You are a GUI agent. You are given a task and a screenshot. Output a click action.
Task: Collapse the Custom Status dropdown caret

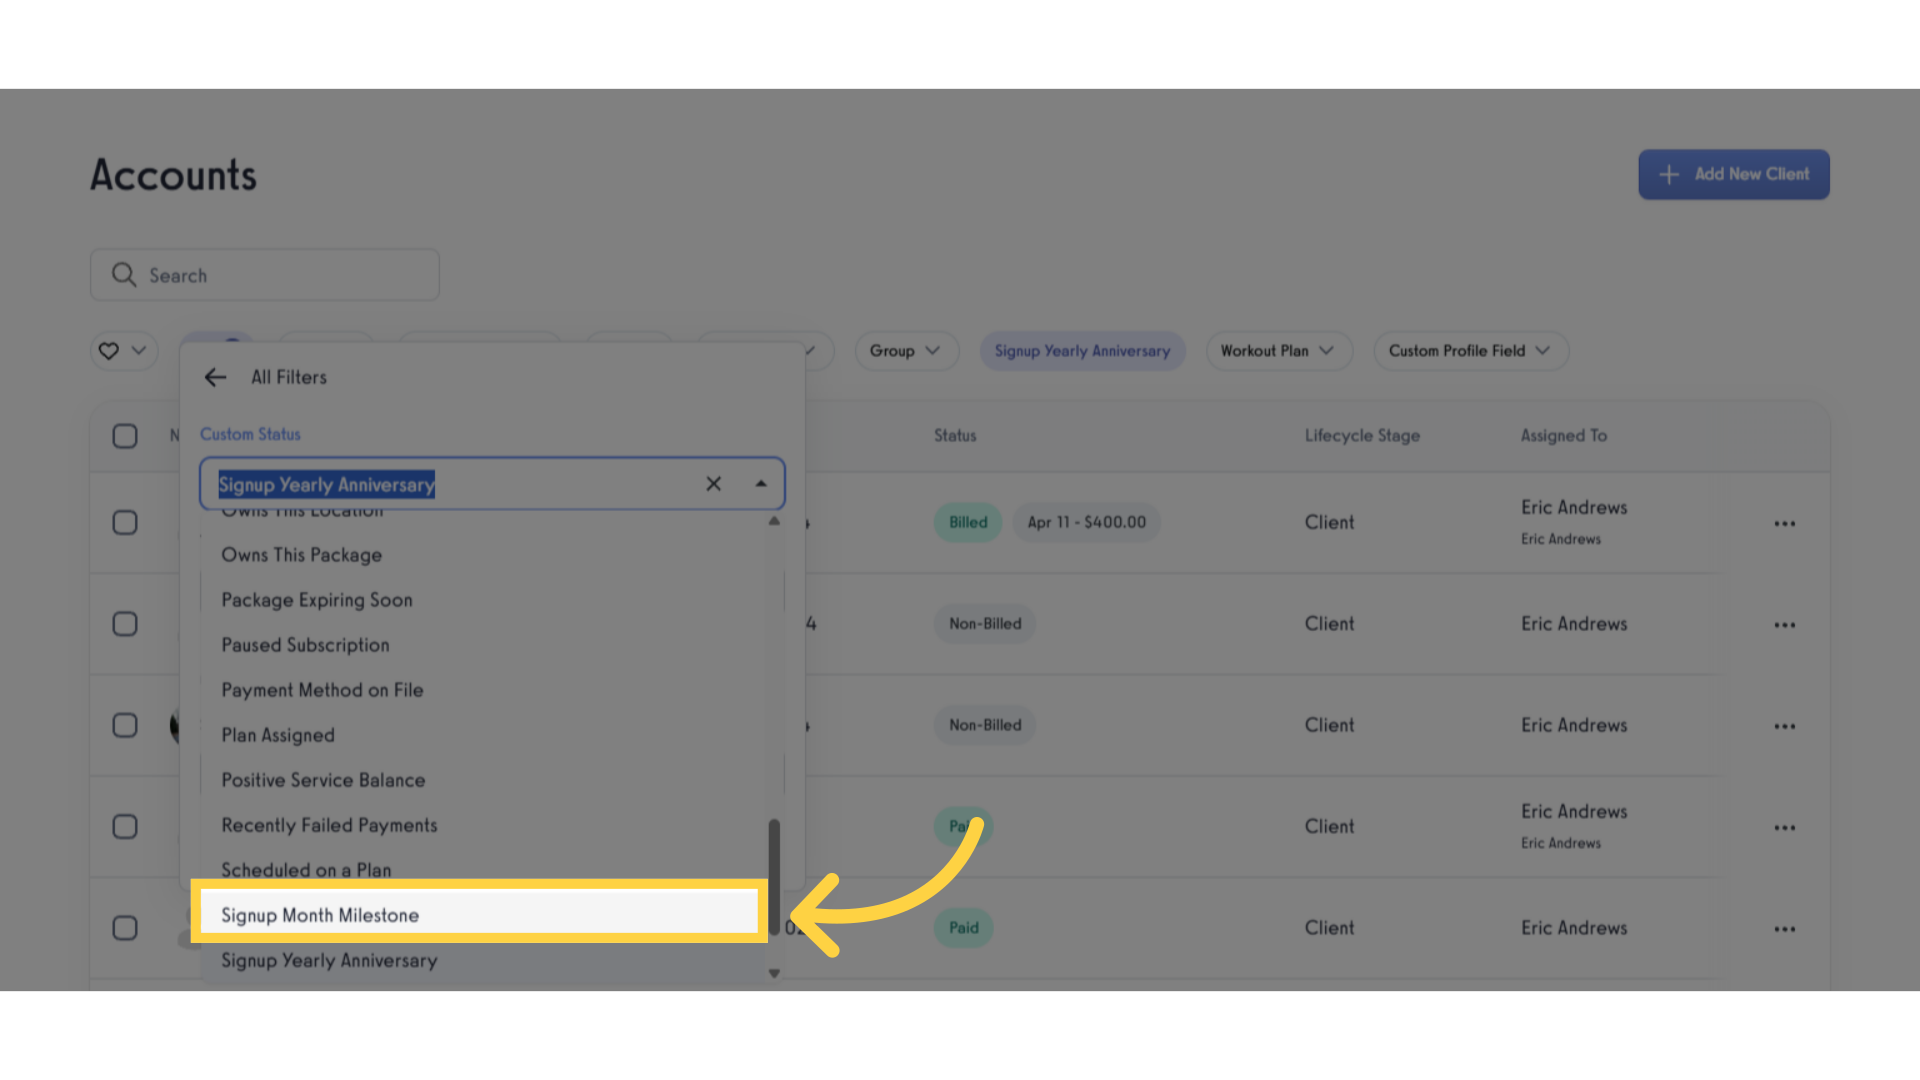pos(761,484)
